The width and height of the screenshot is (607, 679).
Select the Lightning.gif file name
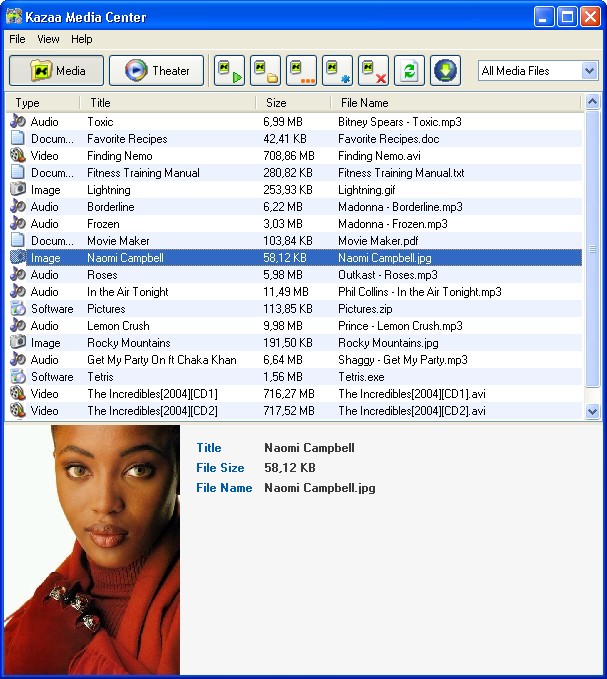367,190
